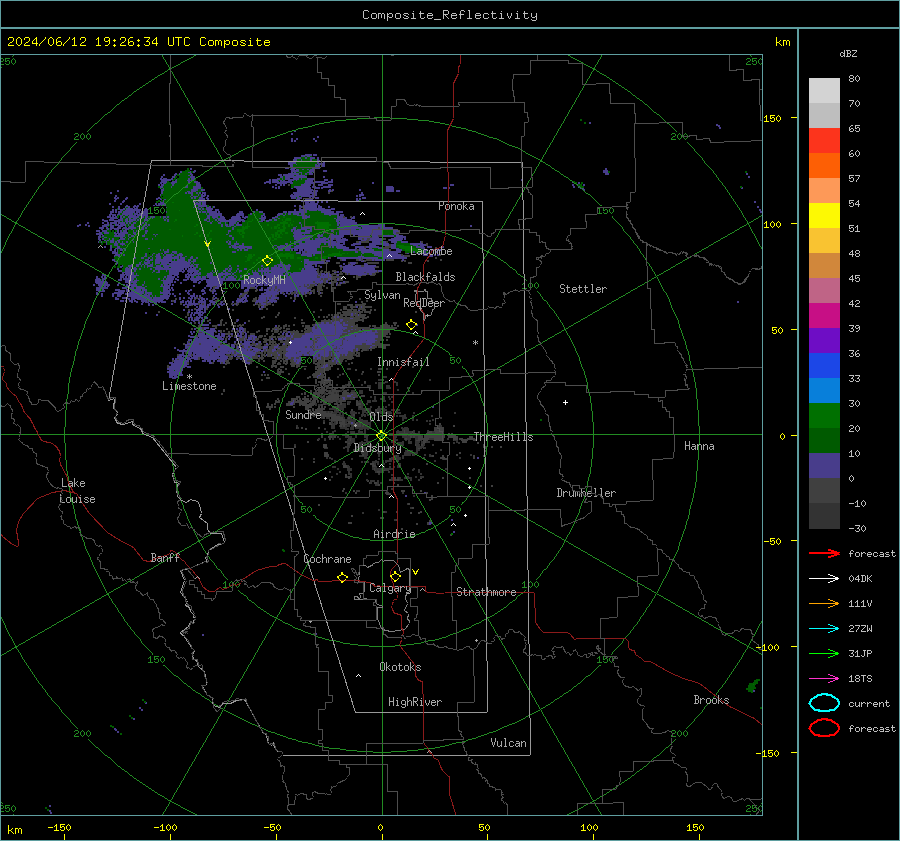The height and width of the screenshot is (841, 900).
Task: Click the cyan current ellipse icon
Action: point(824,703)
